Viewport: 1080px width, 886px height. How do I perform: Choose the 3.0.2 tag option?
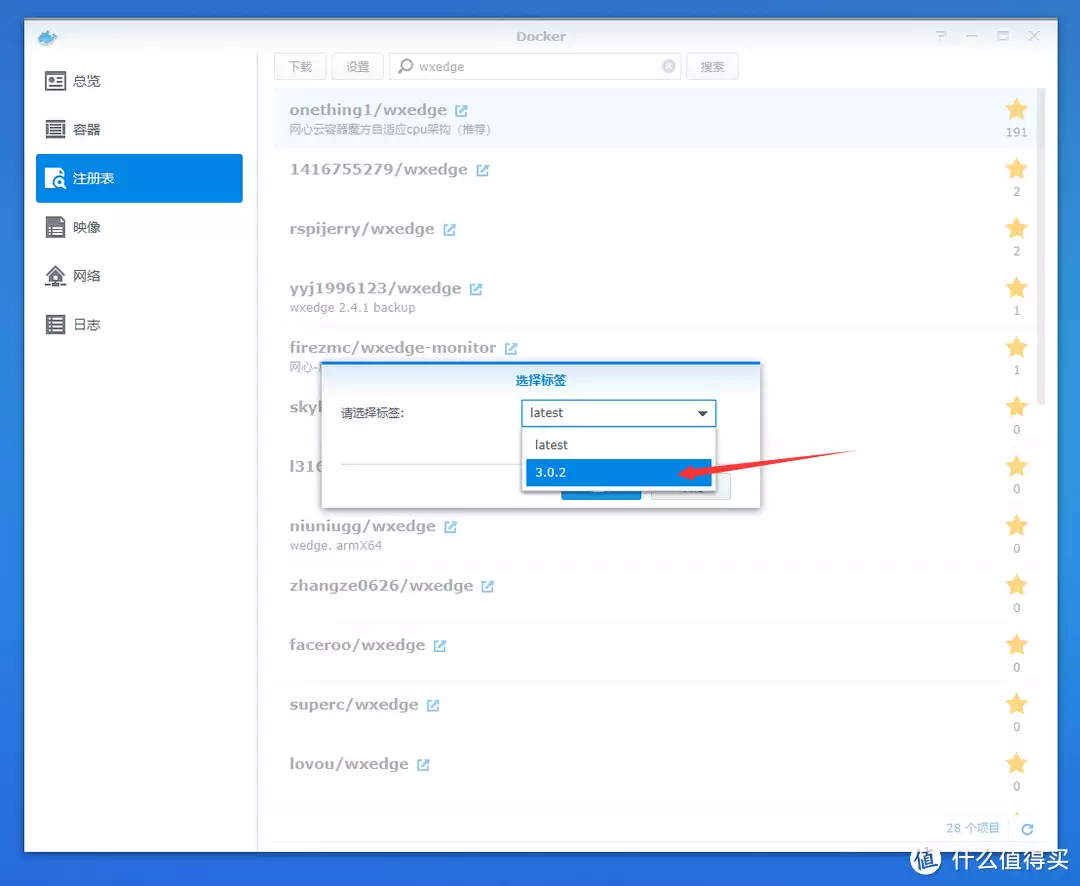point(619,473)
